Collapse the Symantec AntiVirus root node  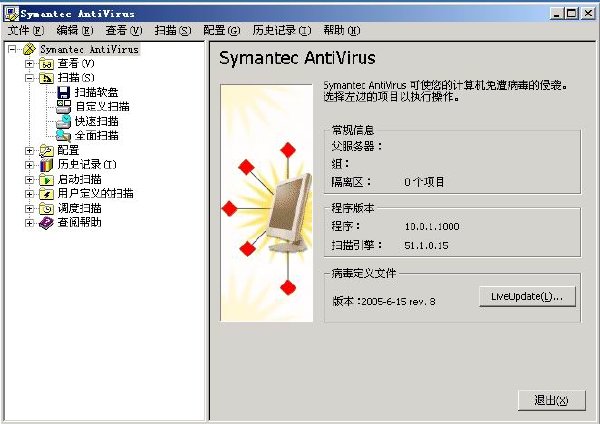pyautogui.click(x=12, y=49)
